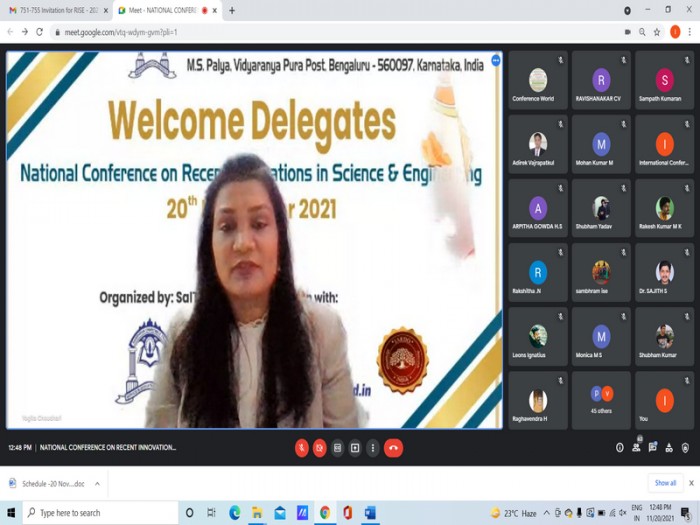Click the present now icon
The width and height of the screenshot is (700, 525).
tap(355, 448)
